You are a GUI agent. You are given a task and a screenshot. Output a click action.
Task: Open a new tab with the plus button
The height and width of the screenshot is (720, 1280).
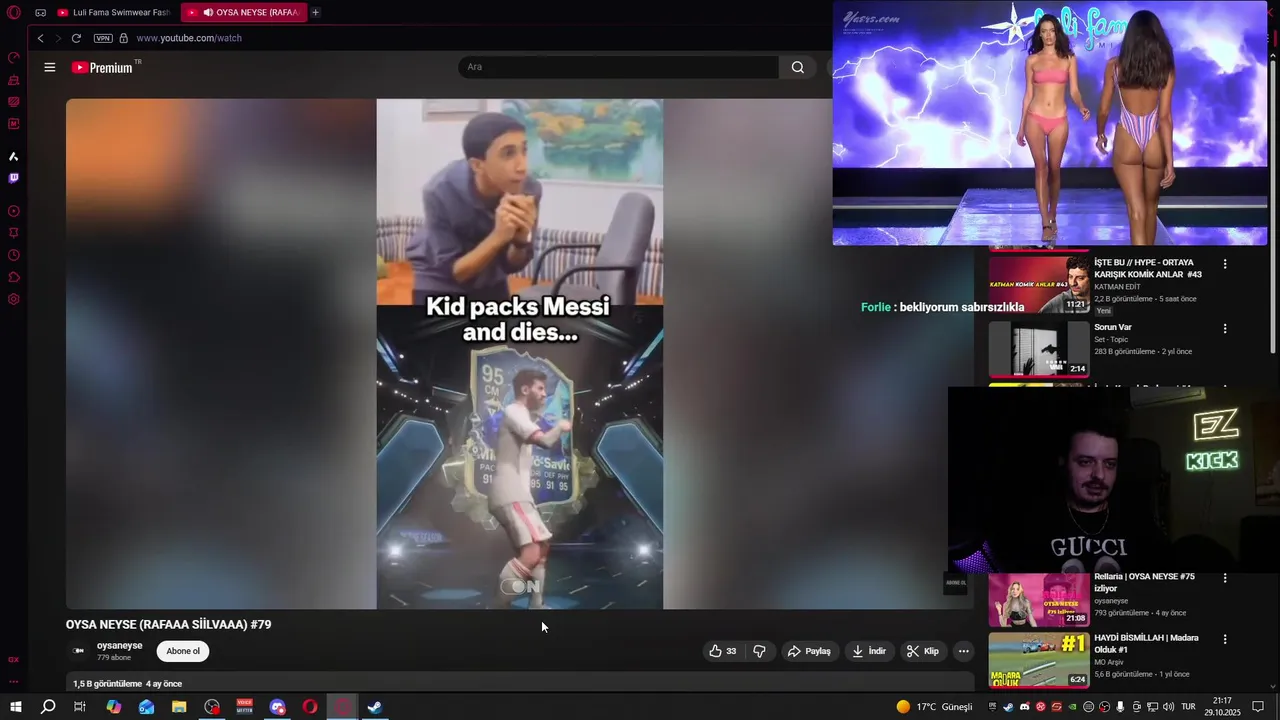pyautogui.click(x=316, y=13)
